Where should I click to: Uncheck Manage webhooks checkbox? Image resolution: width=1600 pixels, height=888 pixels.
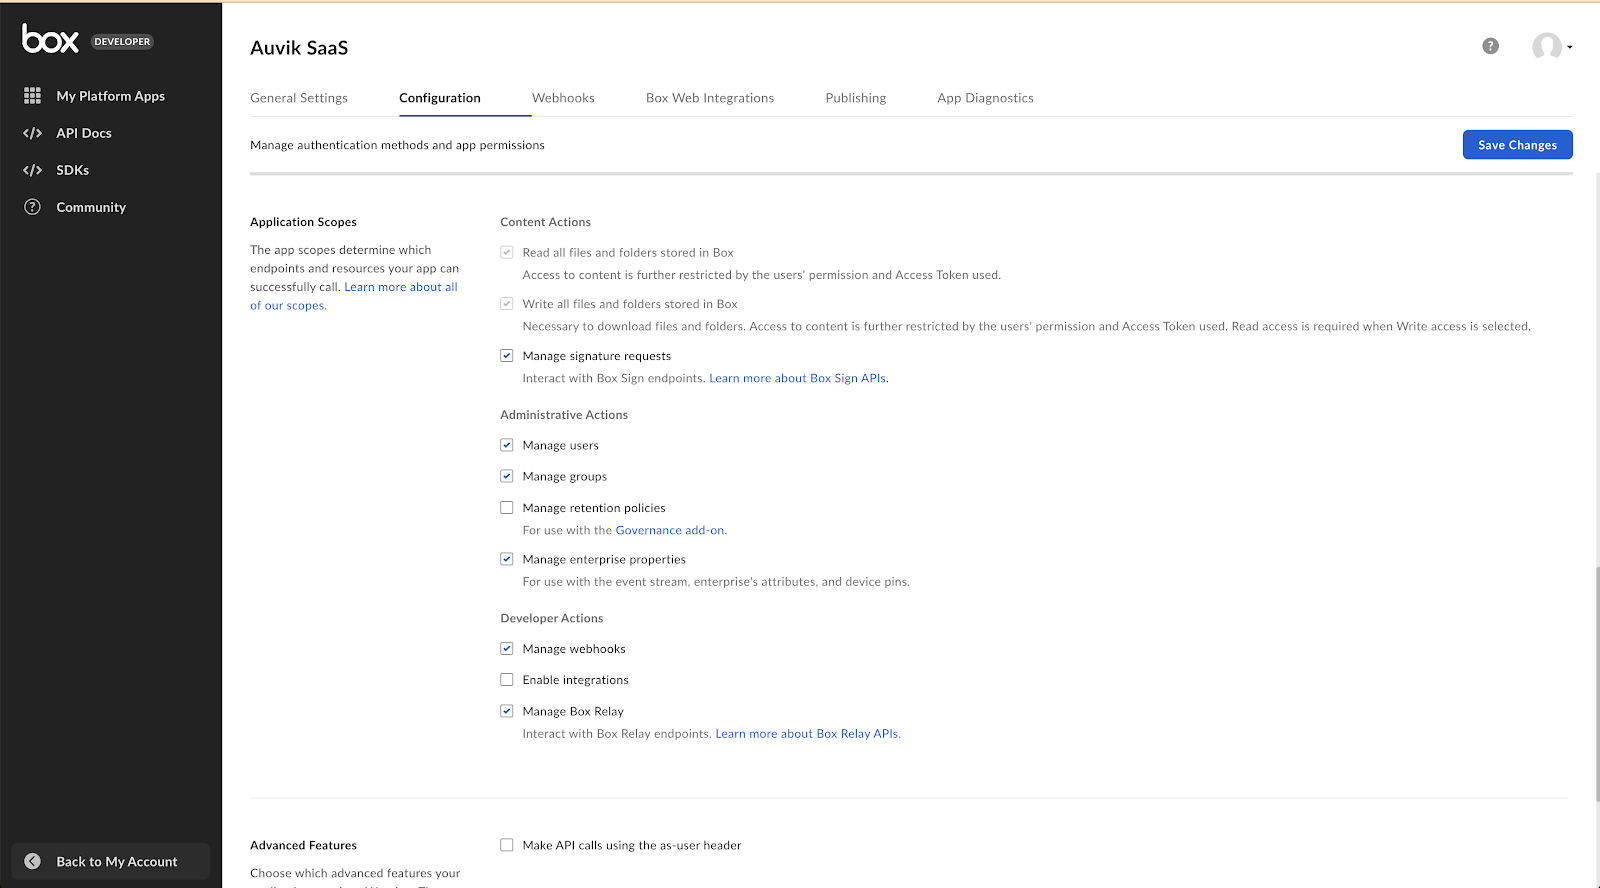507,648
